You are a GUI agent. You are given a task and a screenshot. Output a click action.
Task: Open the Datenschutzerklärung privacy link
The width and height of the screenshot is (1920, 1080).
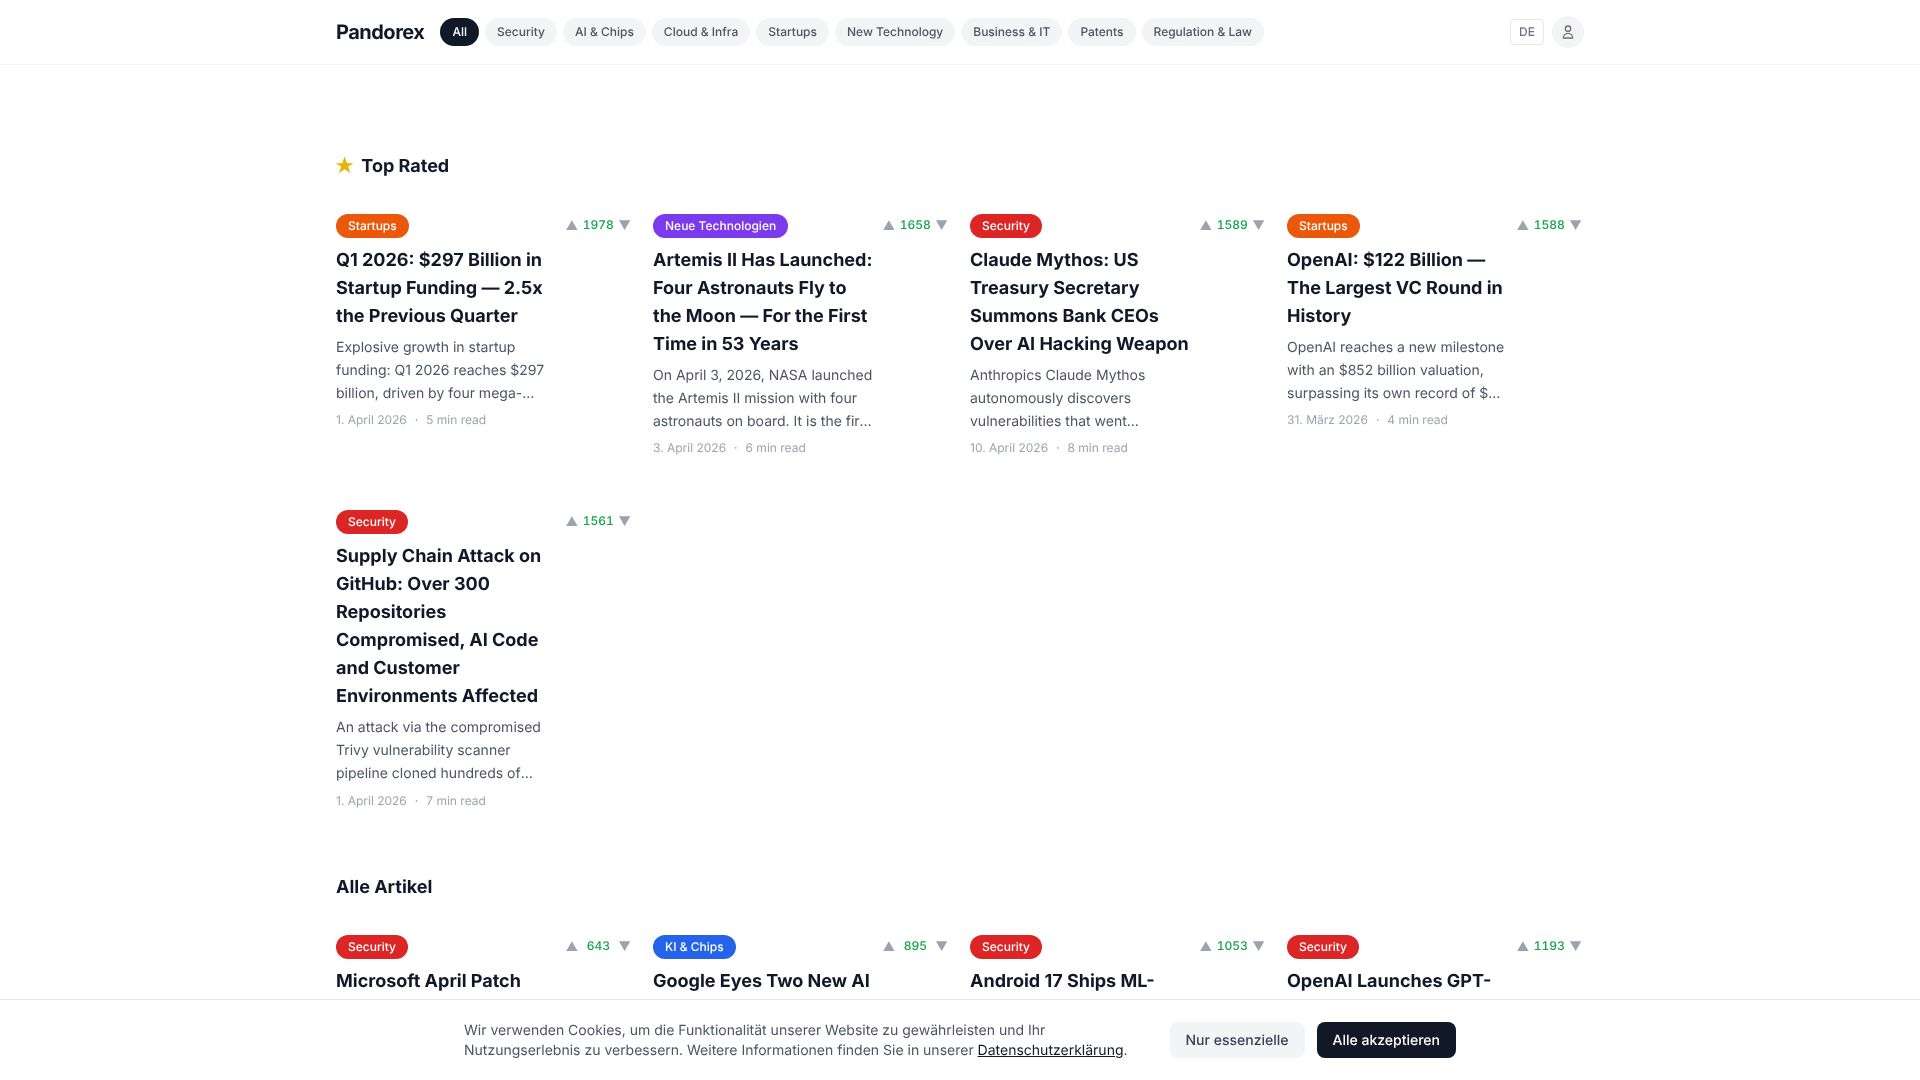[1050, 1050]
